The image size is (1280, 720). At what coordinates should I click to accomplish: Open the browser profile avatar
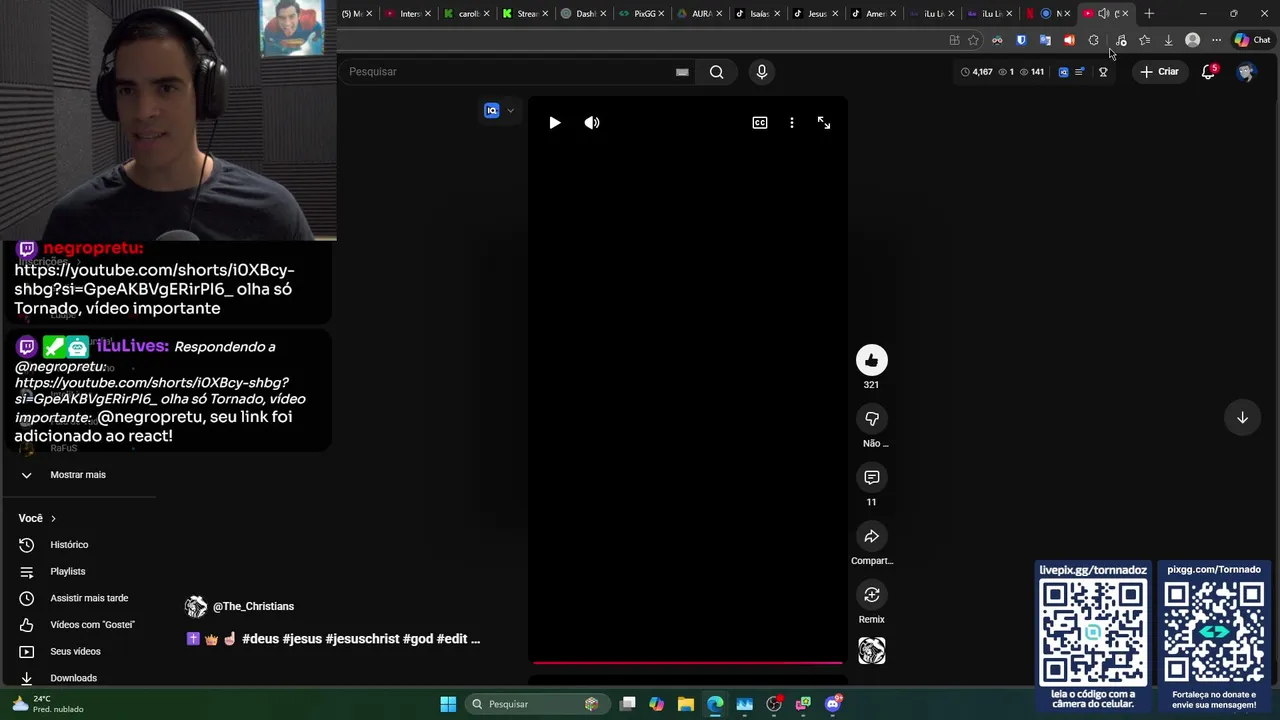pyautogui.click(x=1192, y=41)
